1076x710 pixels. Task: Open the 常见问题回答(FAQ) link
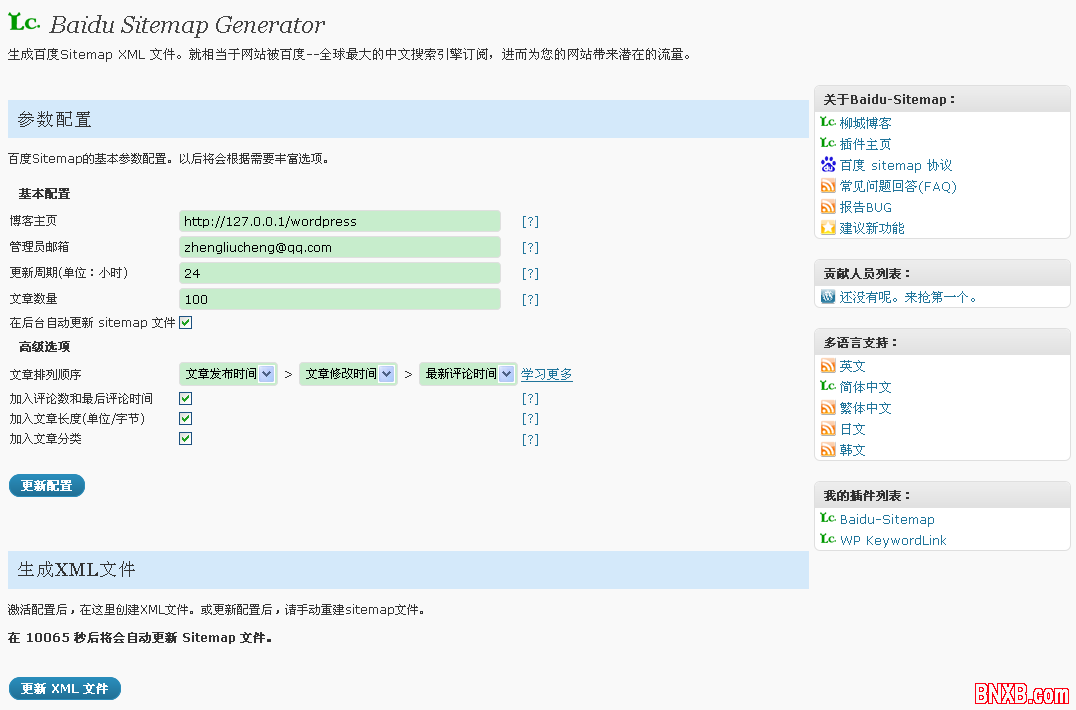[898, 187]
